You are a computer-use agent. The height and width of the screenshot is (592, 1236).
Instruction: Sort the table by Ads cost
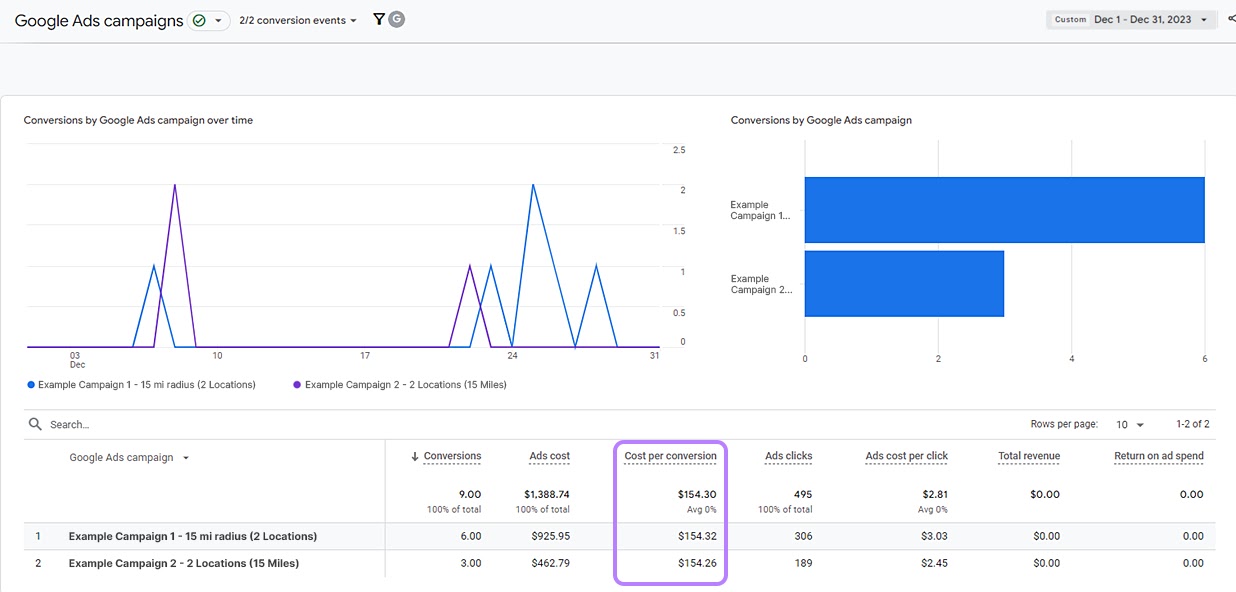pos(549,456)
